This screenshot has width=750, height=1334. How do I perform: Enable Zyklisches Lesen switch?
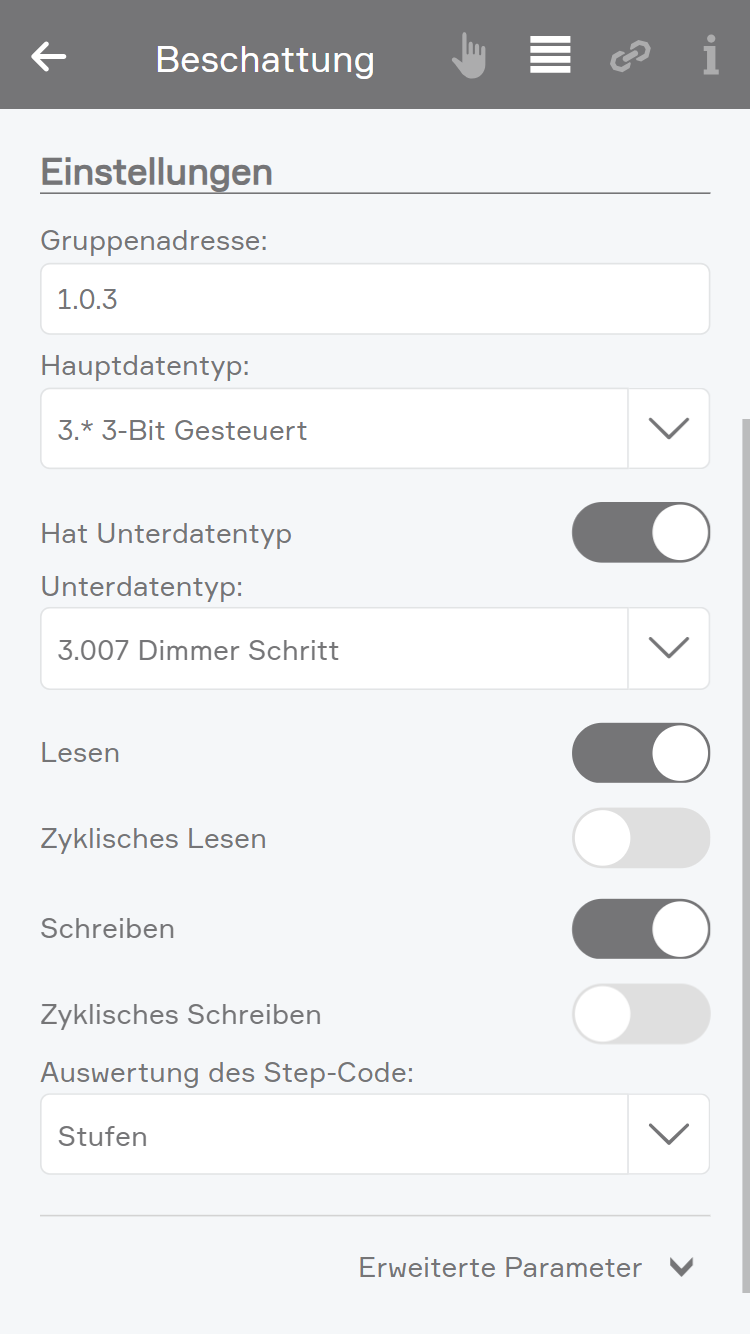pos(640,838)
